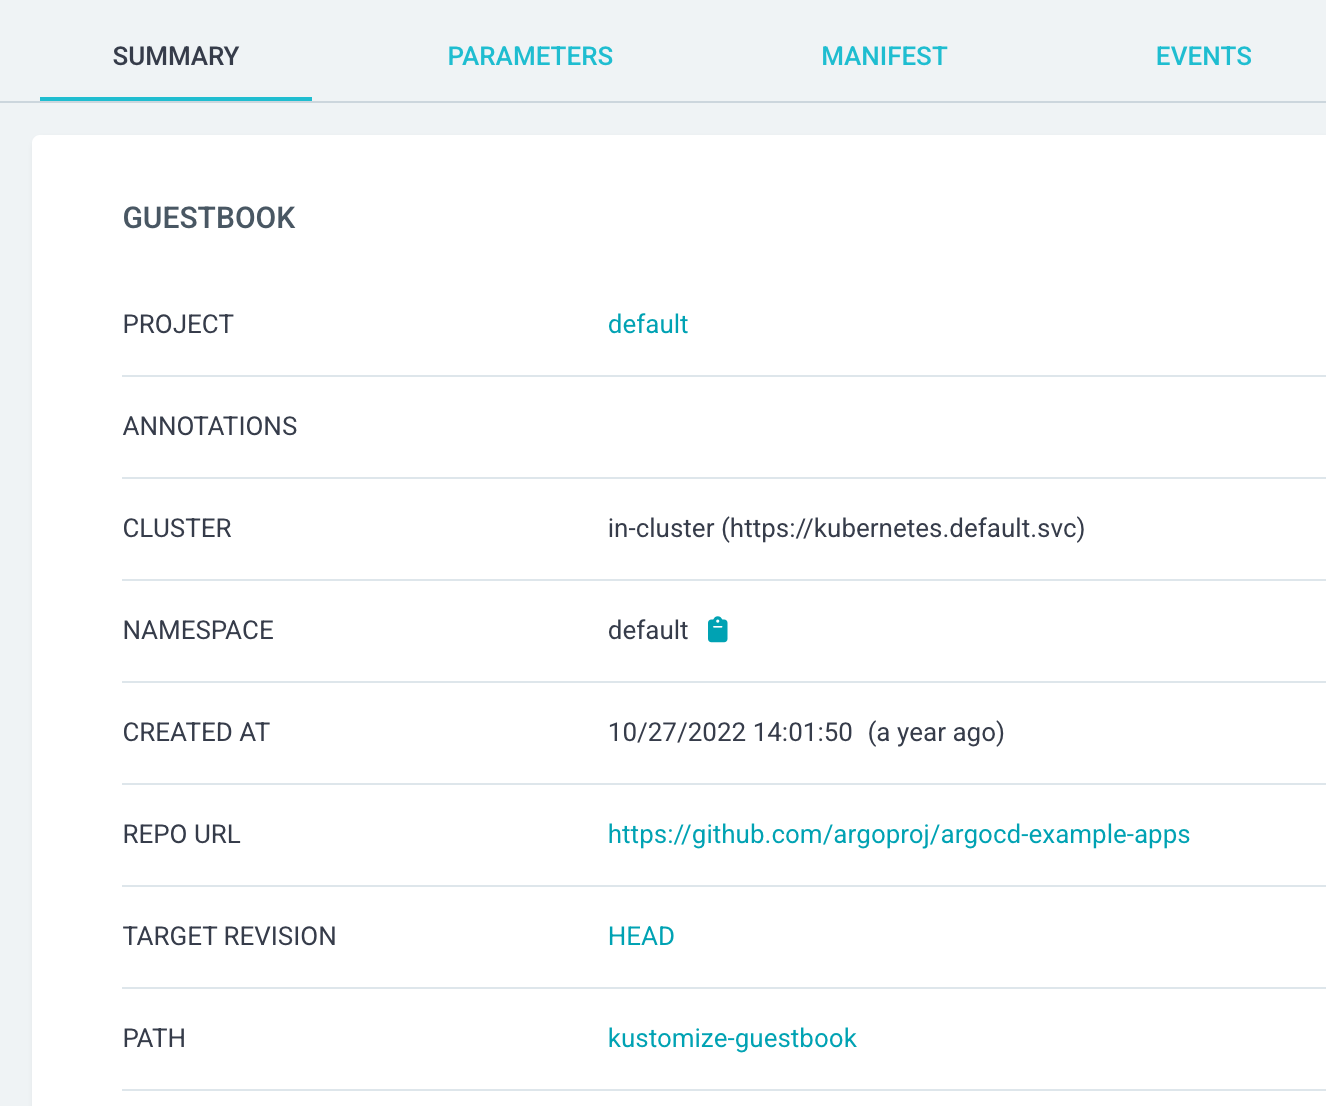This screenshot has width=1326, height=1106.
Task: Click the HEAD target revision link
Action: [x=641, y=936]
